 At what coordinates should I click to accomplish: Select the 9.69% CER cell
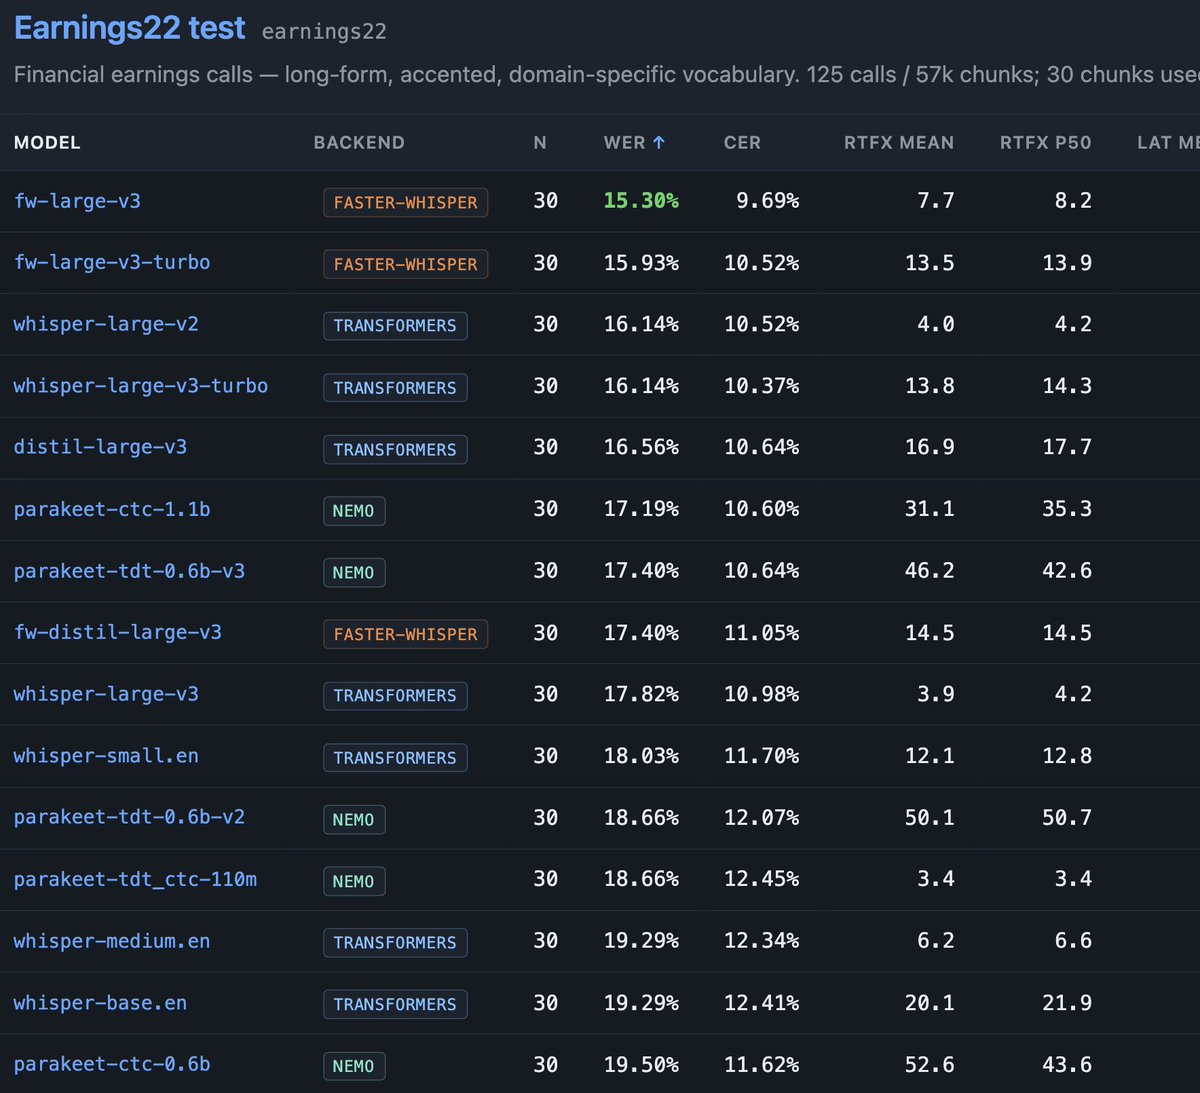pyautogui.click(x=768, y=201)
